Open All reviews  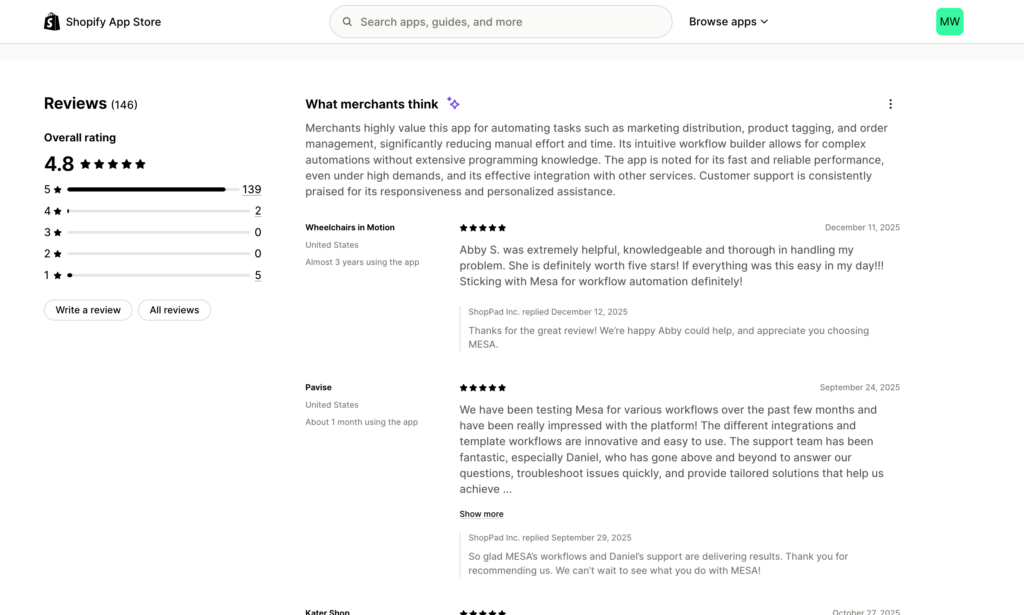pos(174,310)
